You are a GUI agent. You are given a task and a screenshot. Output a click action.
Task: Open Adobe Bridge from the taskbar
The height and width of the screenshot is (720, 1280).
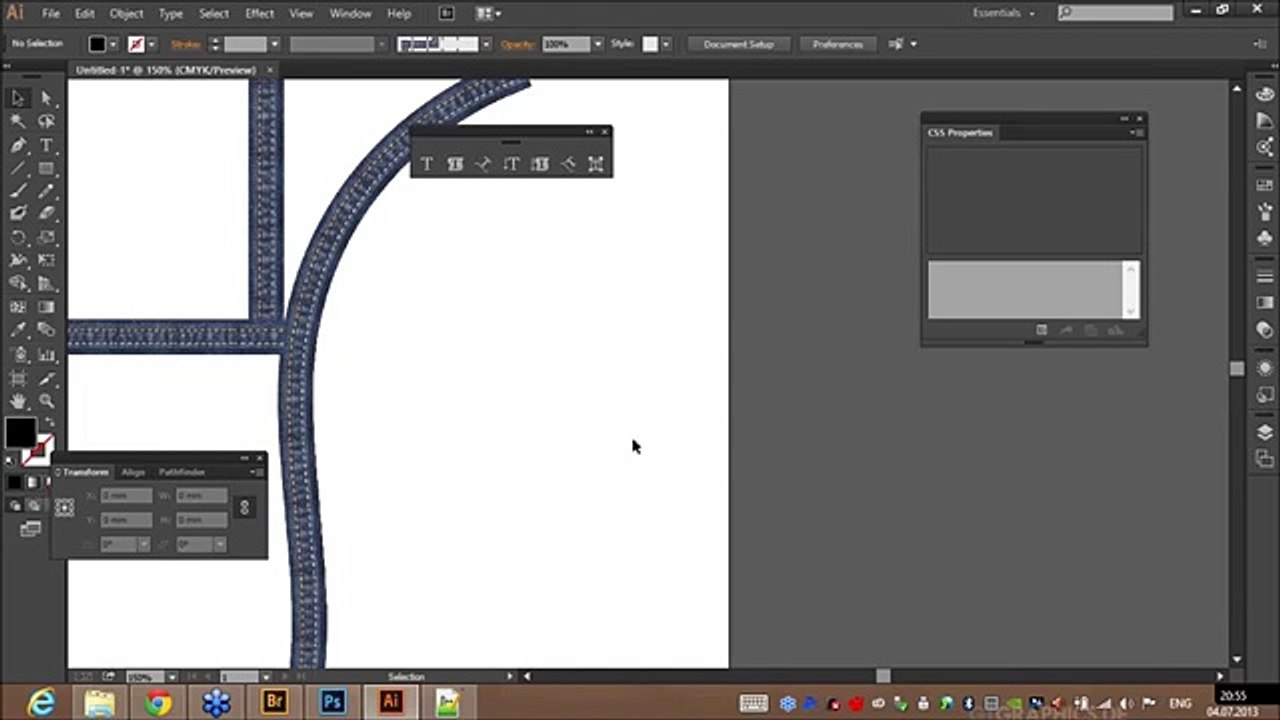(x=274, y=702)
